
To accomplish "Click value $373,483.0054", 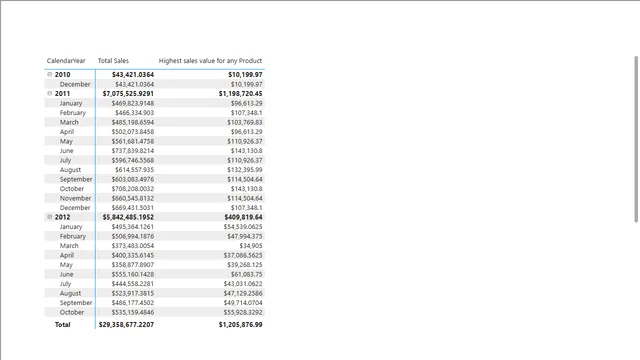I will 133,246.
